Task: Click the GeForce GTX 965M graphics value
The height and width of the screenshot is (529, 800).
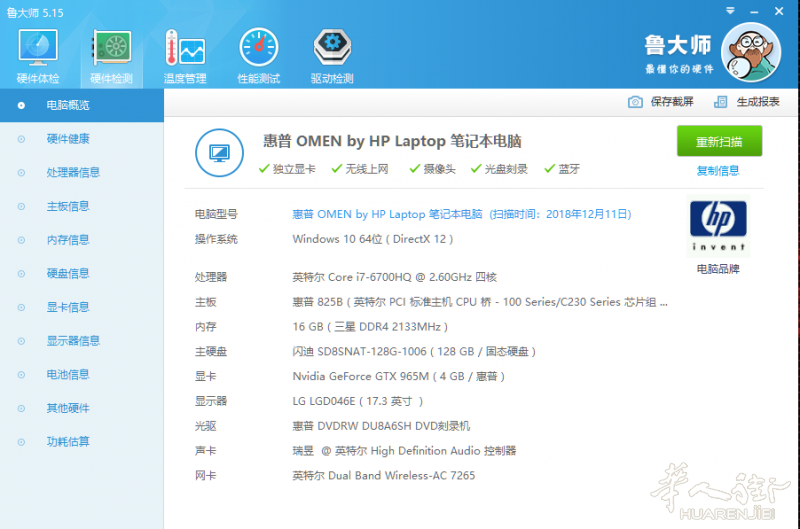Action: 398,376
